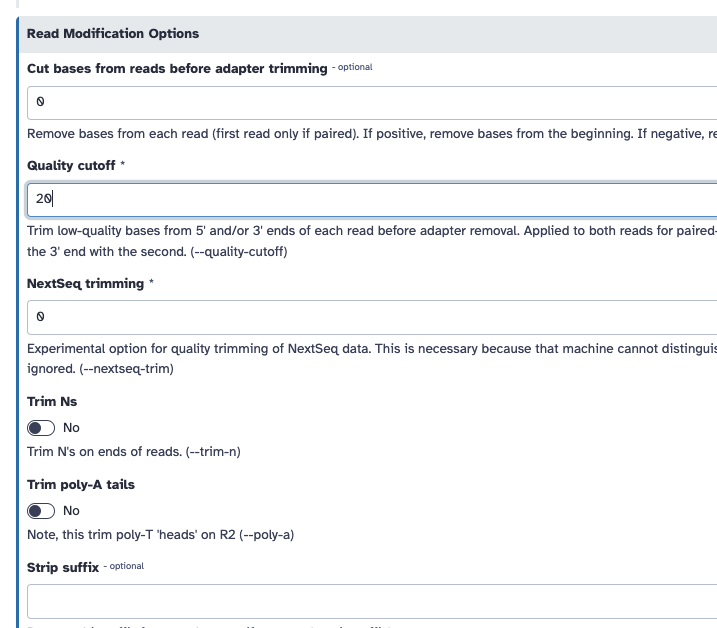Click the Trim poly-A tails heading label
Viewport: 717px width, 628px height.
(x=81, y=485)
